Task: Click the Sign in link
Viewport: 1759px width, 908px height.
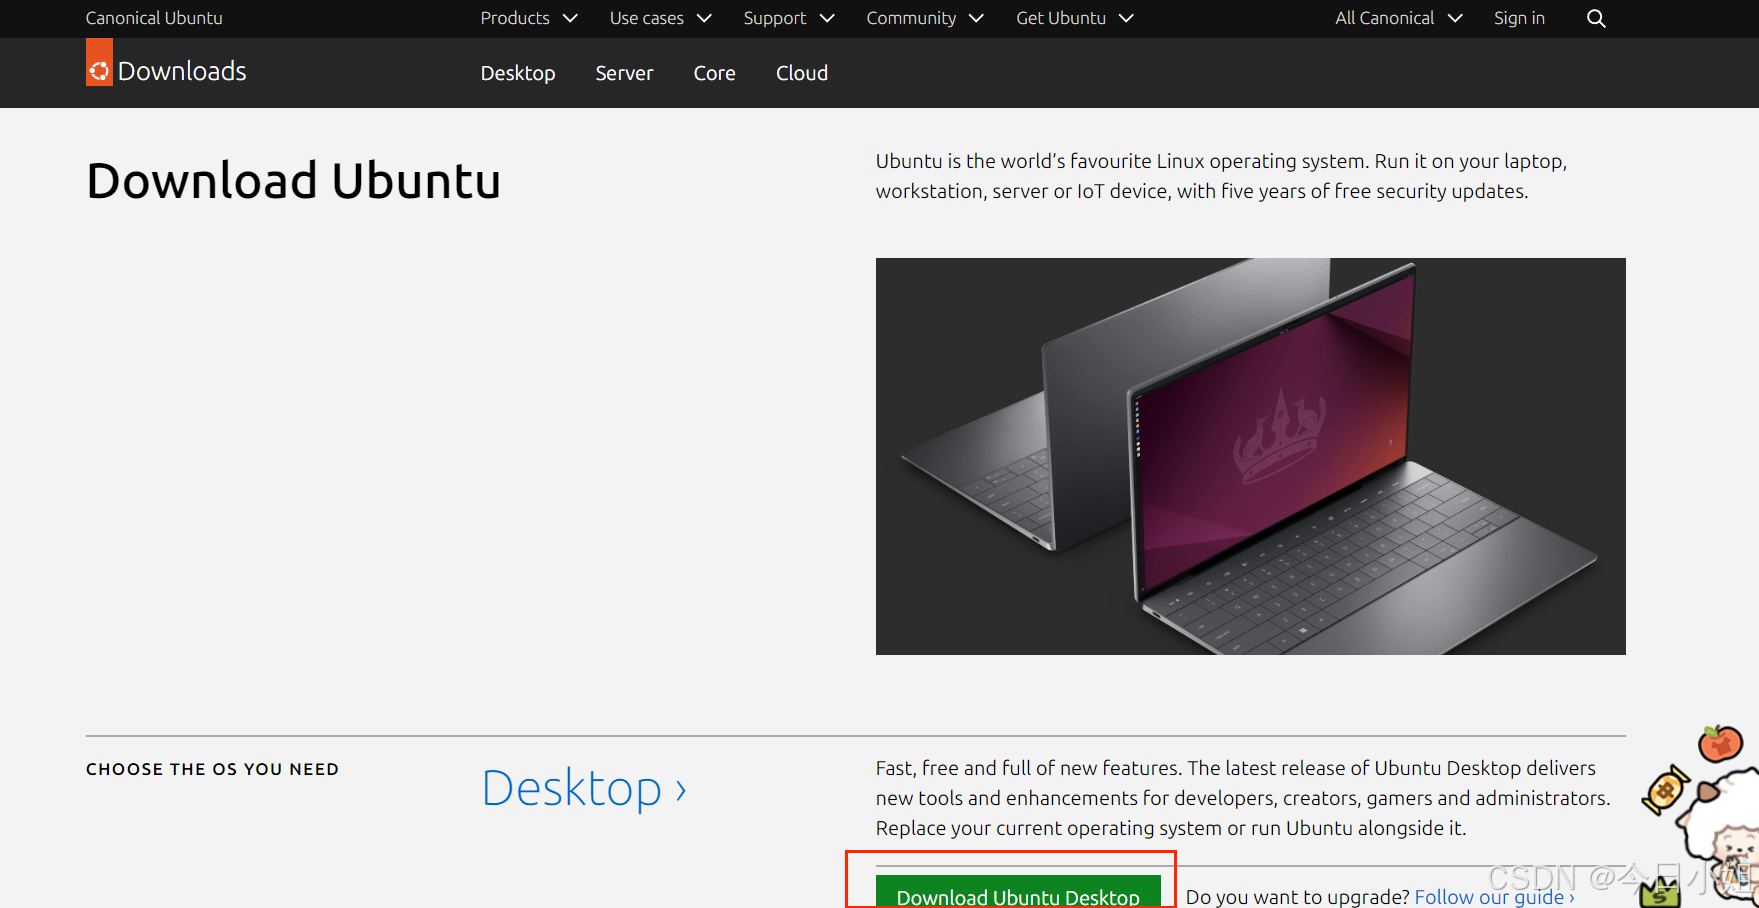Action: (x=1519, y=18)
